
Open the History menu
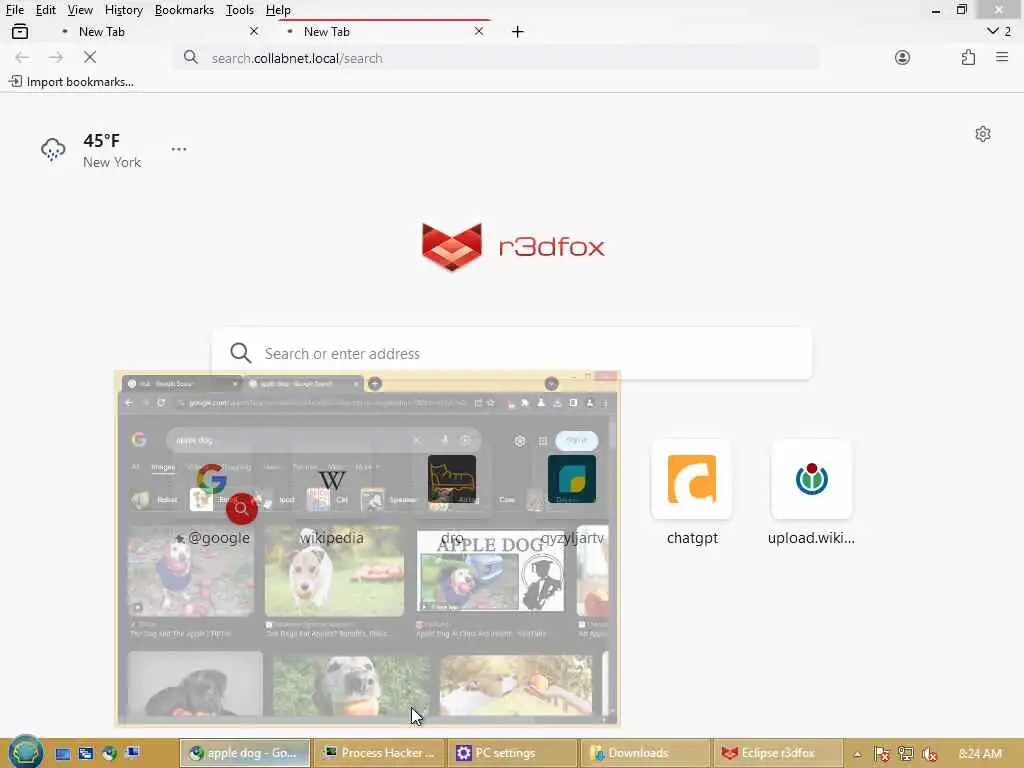pyautogui.click(x=123, y=10)
